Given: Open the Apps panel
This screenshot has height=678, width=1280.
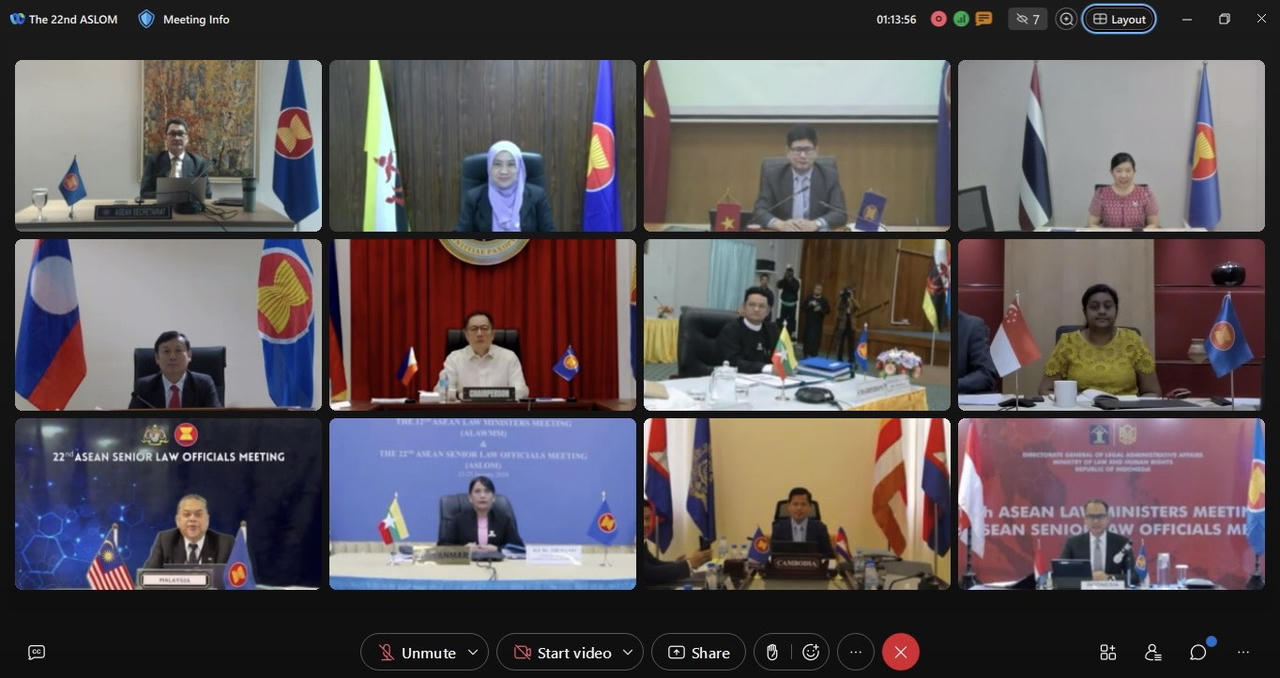Looking at the screenshot, I should (1107, 652).
